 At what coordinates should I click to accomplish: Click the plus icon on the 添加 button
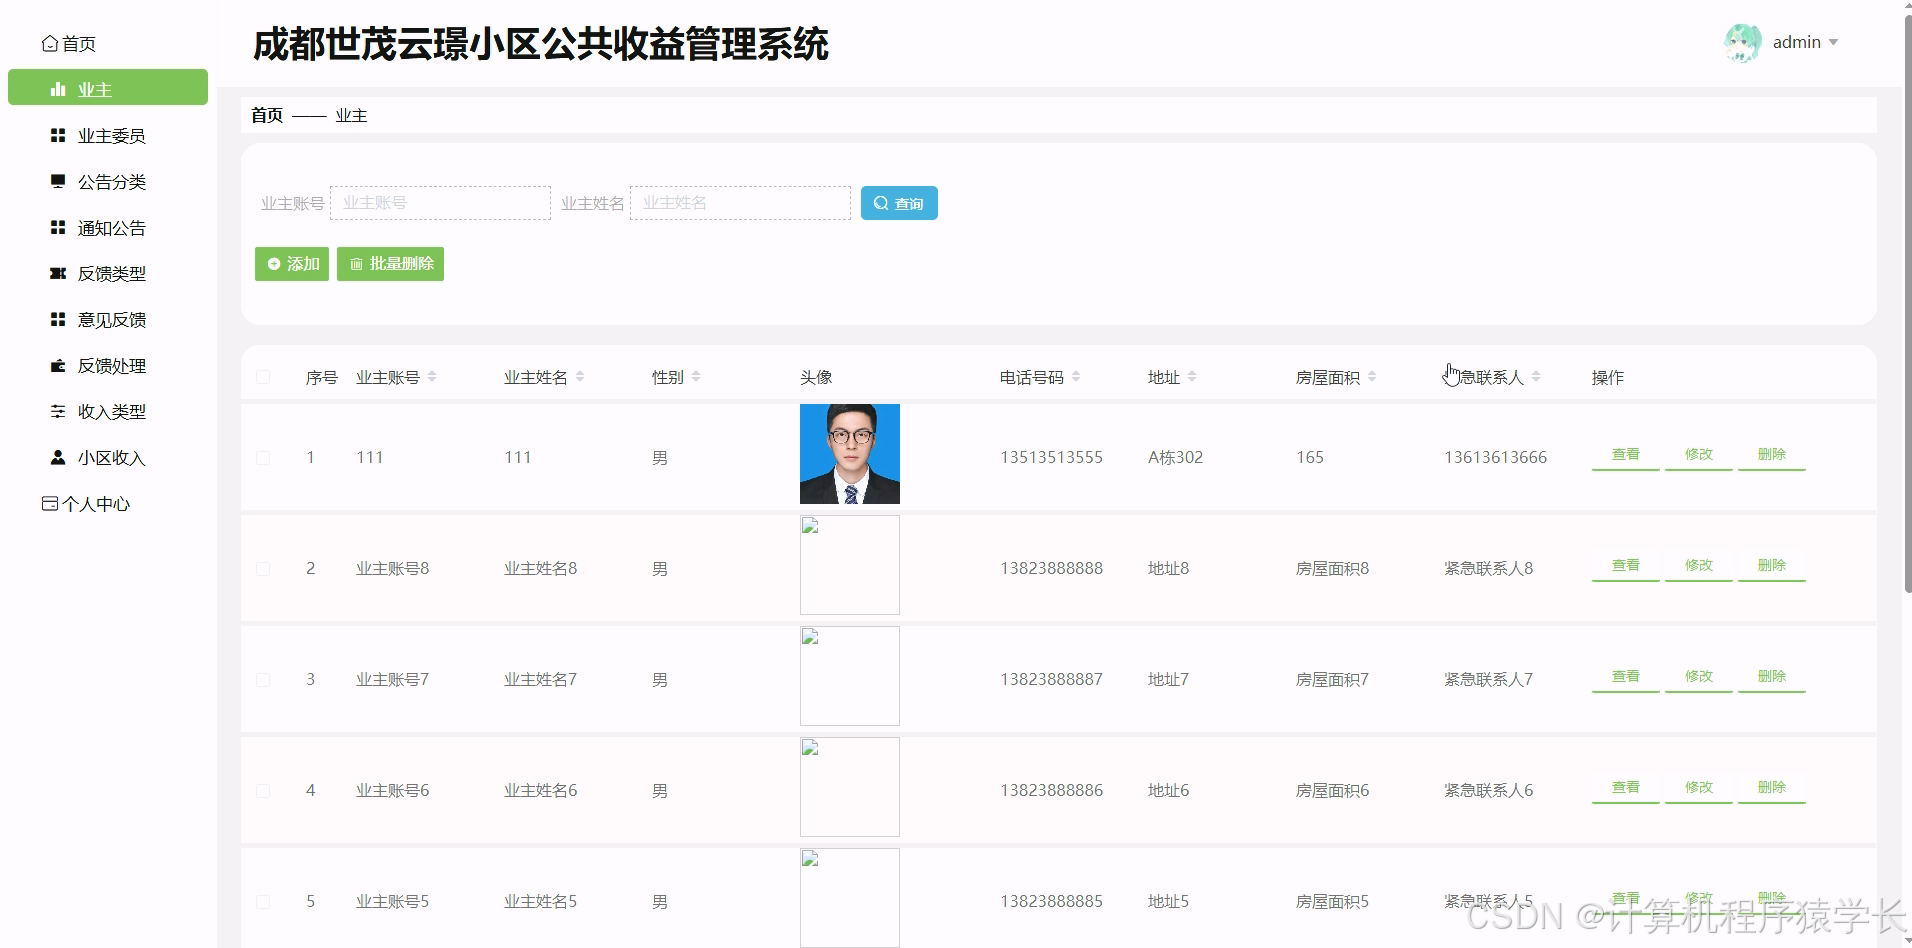pyautogui.click(x=274, y=263)
